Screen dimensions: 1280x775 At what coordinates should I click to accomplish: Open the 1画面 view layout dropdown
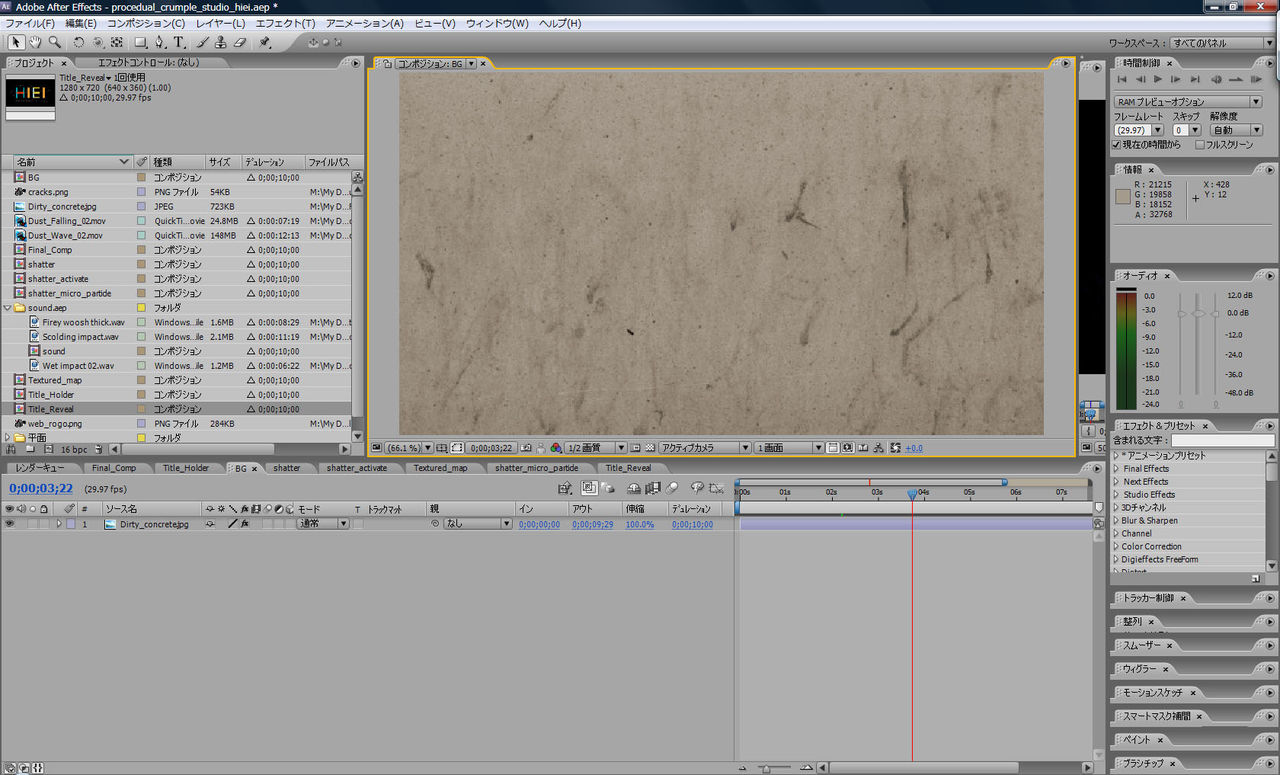(790, 448)
